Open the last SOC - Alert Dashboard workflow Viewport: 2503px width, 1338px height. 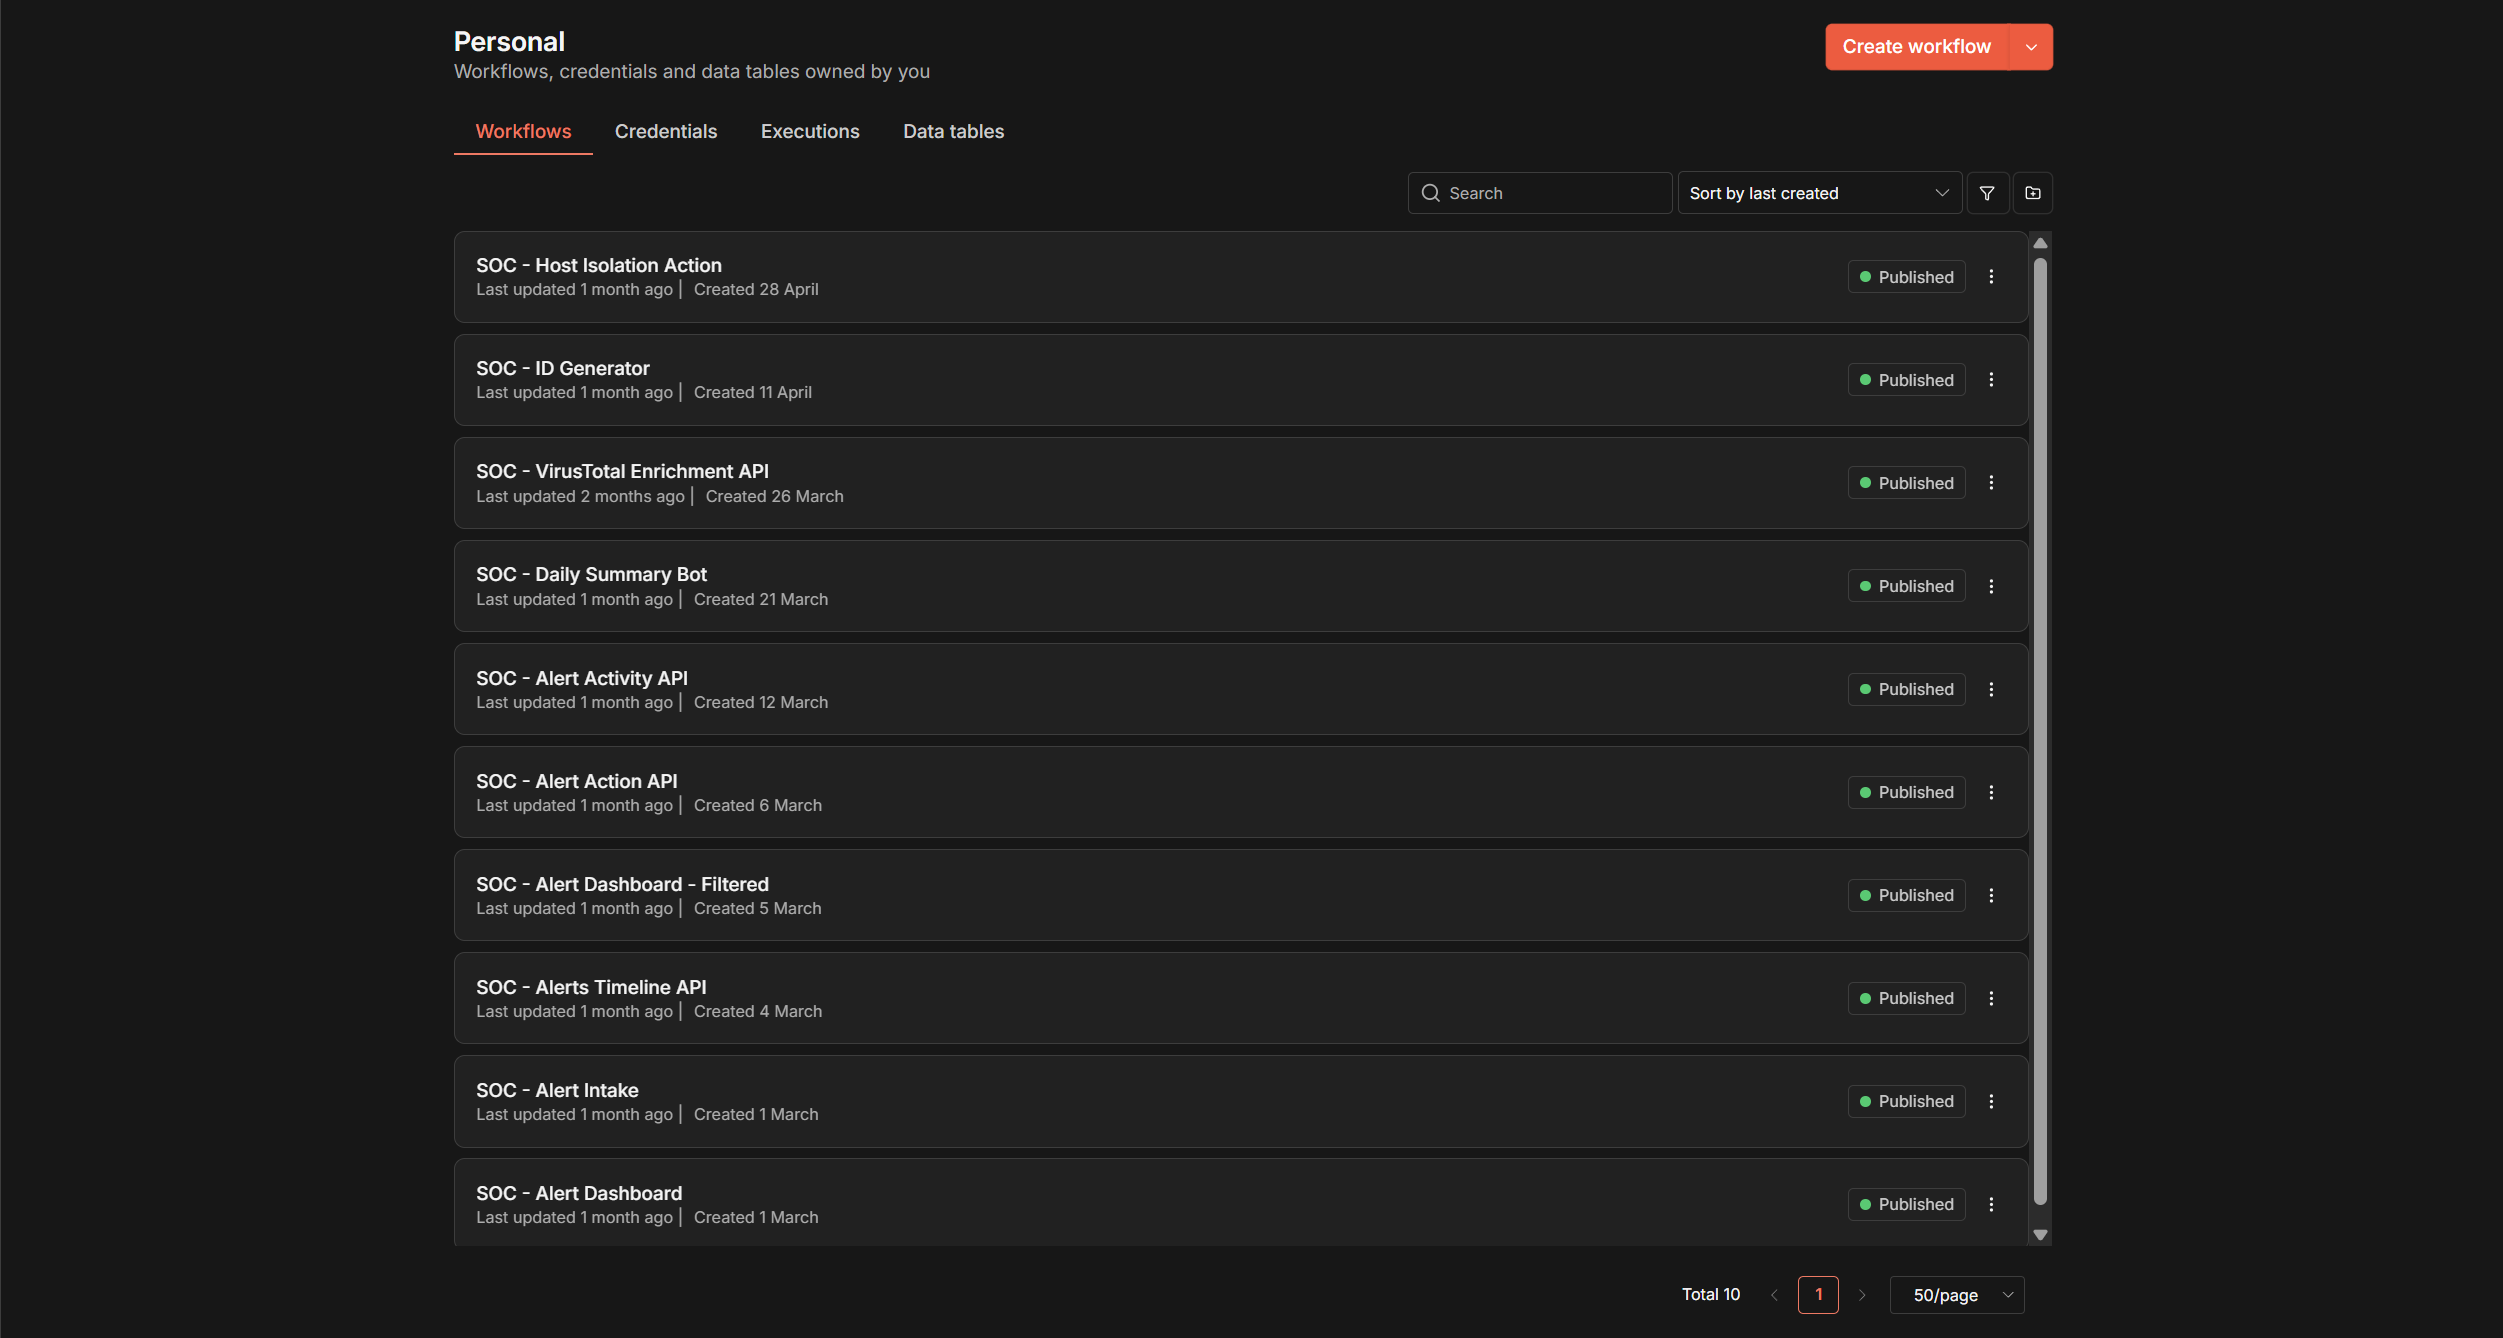pyautogui.click(x=1241, y=1202)
